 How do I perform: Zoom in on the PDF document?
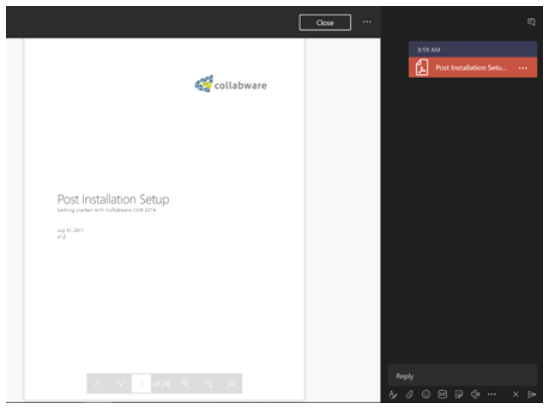point(186,383)
